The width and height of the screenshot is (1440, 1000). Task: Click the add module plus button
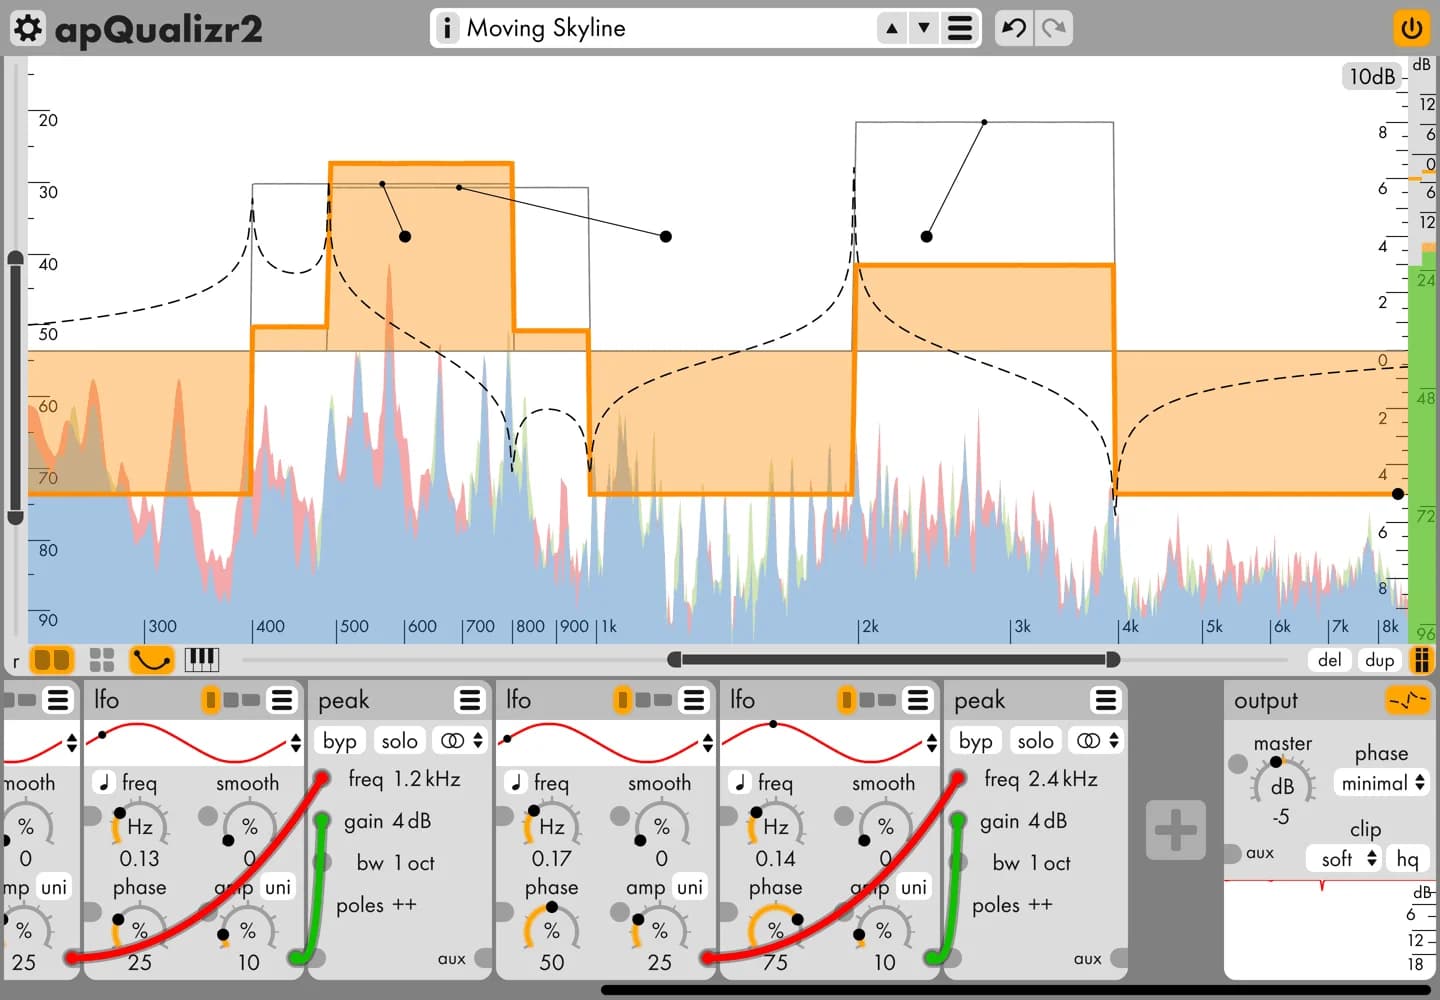tap(1175, 830)
